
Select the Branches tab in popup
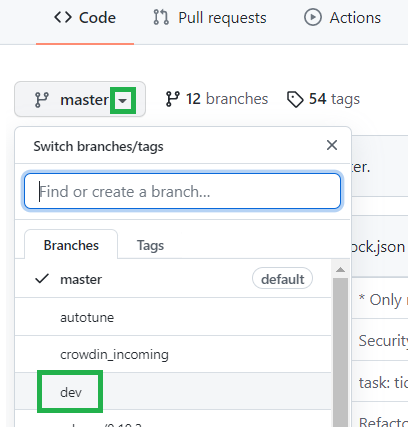71,245
